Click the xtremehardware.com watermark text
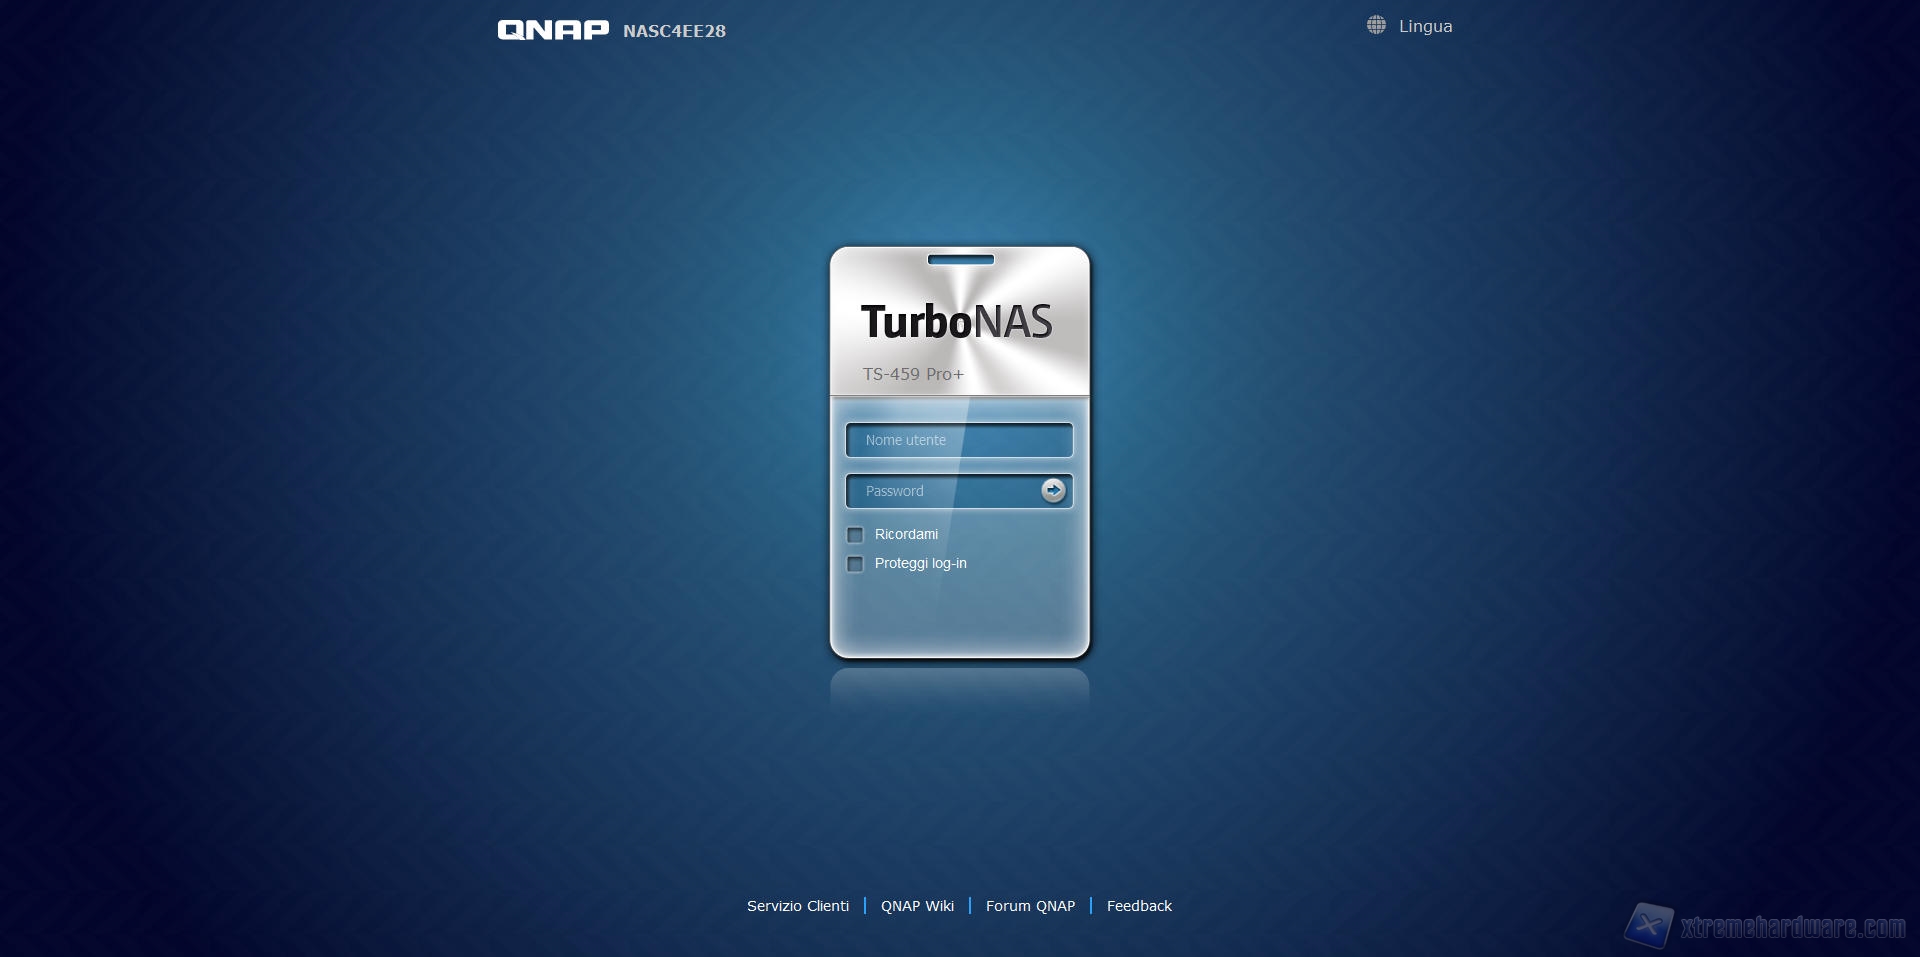The image size is (1920, 957). 1793,927
